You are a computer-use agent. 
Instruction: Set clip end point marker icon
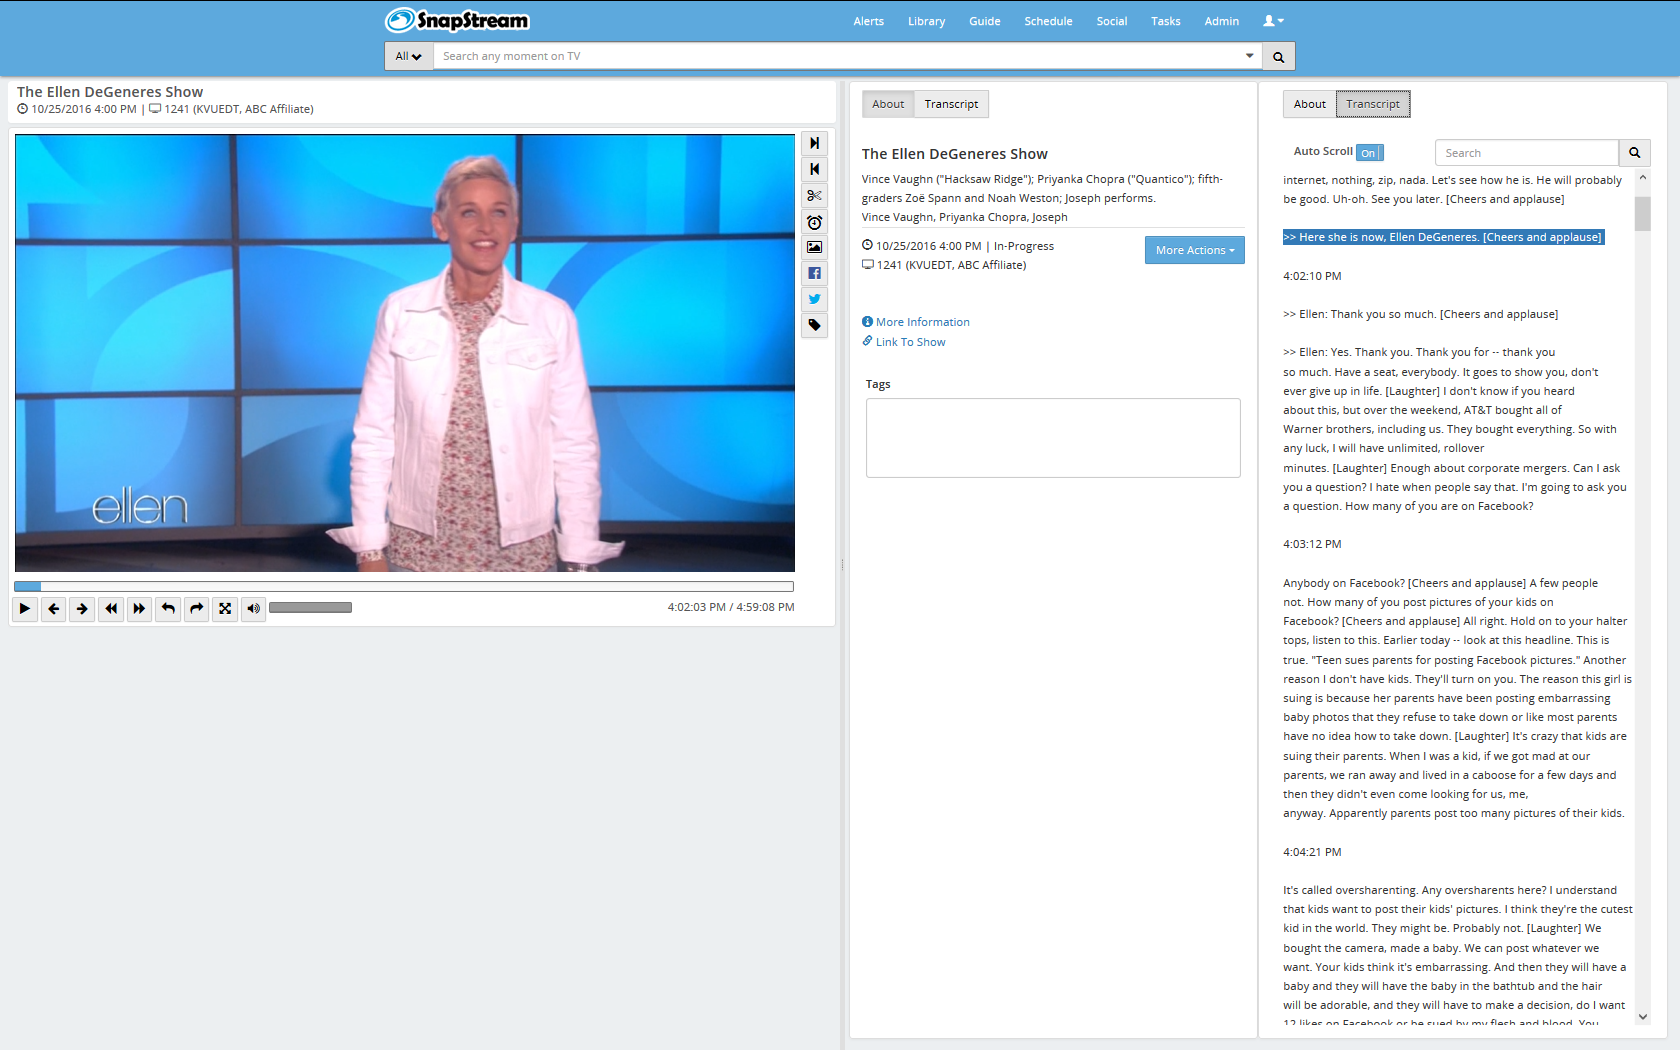pos(815,143)
